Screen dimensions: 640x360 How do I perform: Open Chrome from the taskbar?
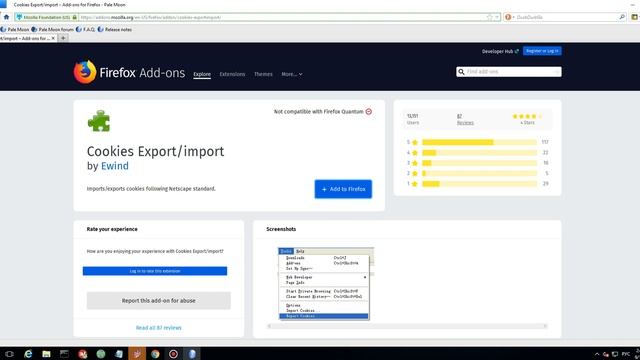(x=155, y=354)
